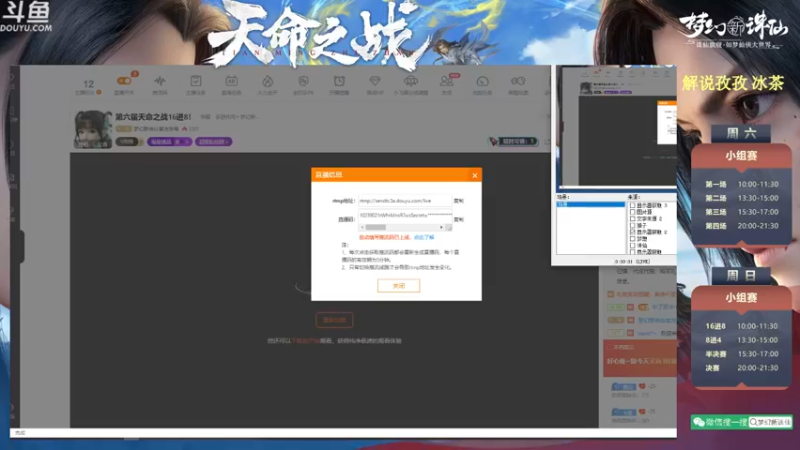Image resolution: width=800 pixels, height=450 pixels.
Task: Click the OBS LIVE timer status text
Action: click(632, 261)
